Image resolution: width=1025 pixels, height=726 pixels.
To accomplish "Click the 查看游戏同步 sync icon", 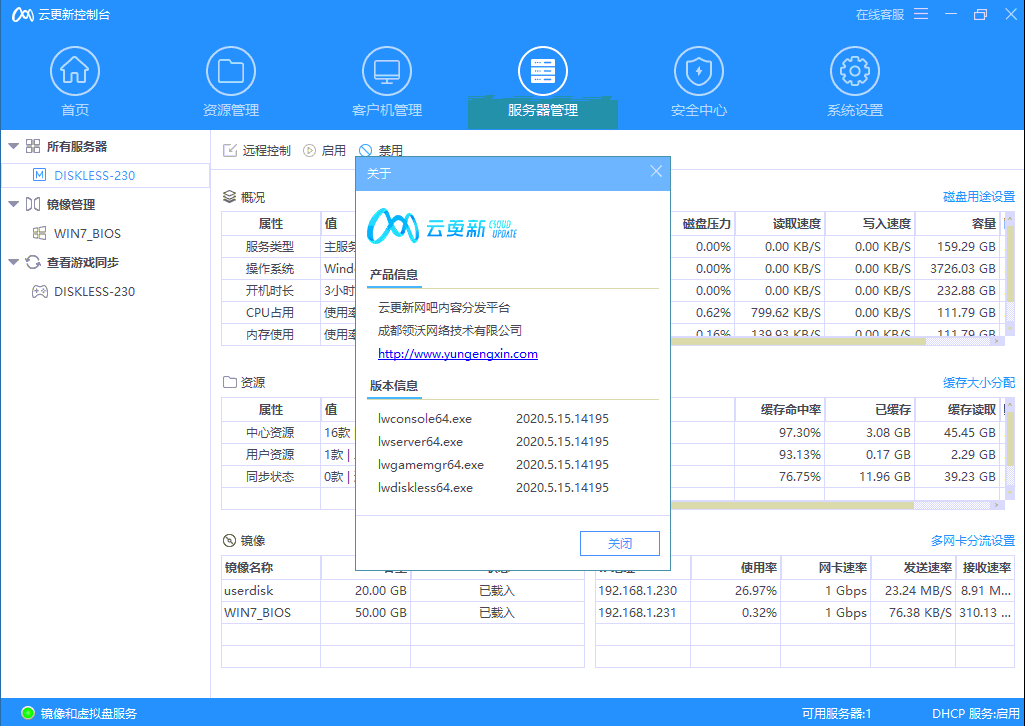I will (33, 262).
